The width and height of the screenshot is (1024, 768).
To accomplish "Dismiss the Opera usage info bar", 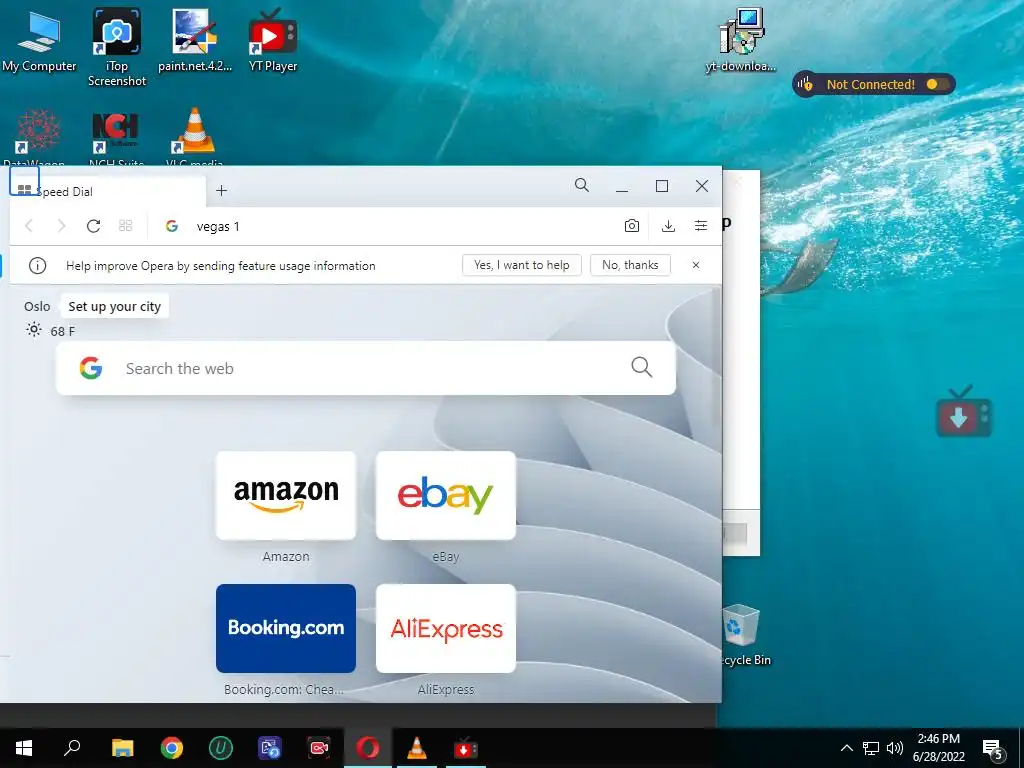I will click(x=696, y=265).
